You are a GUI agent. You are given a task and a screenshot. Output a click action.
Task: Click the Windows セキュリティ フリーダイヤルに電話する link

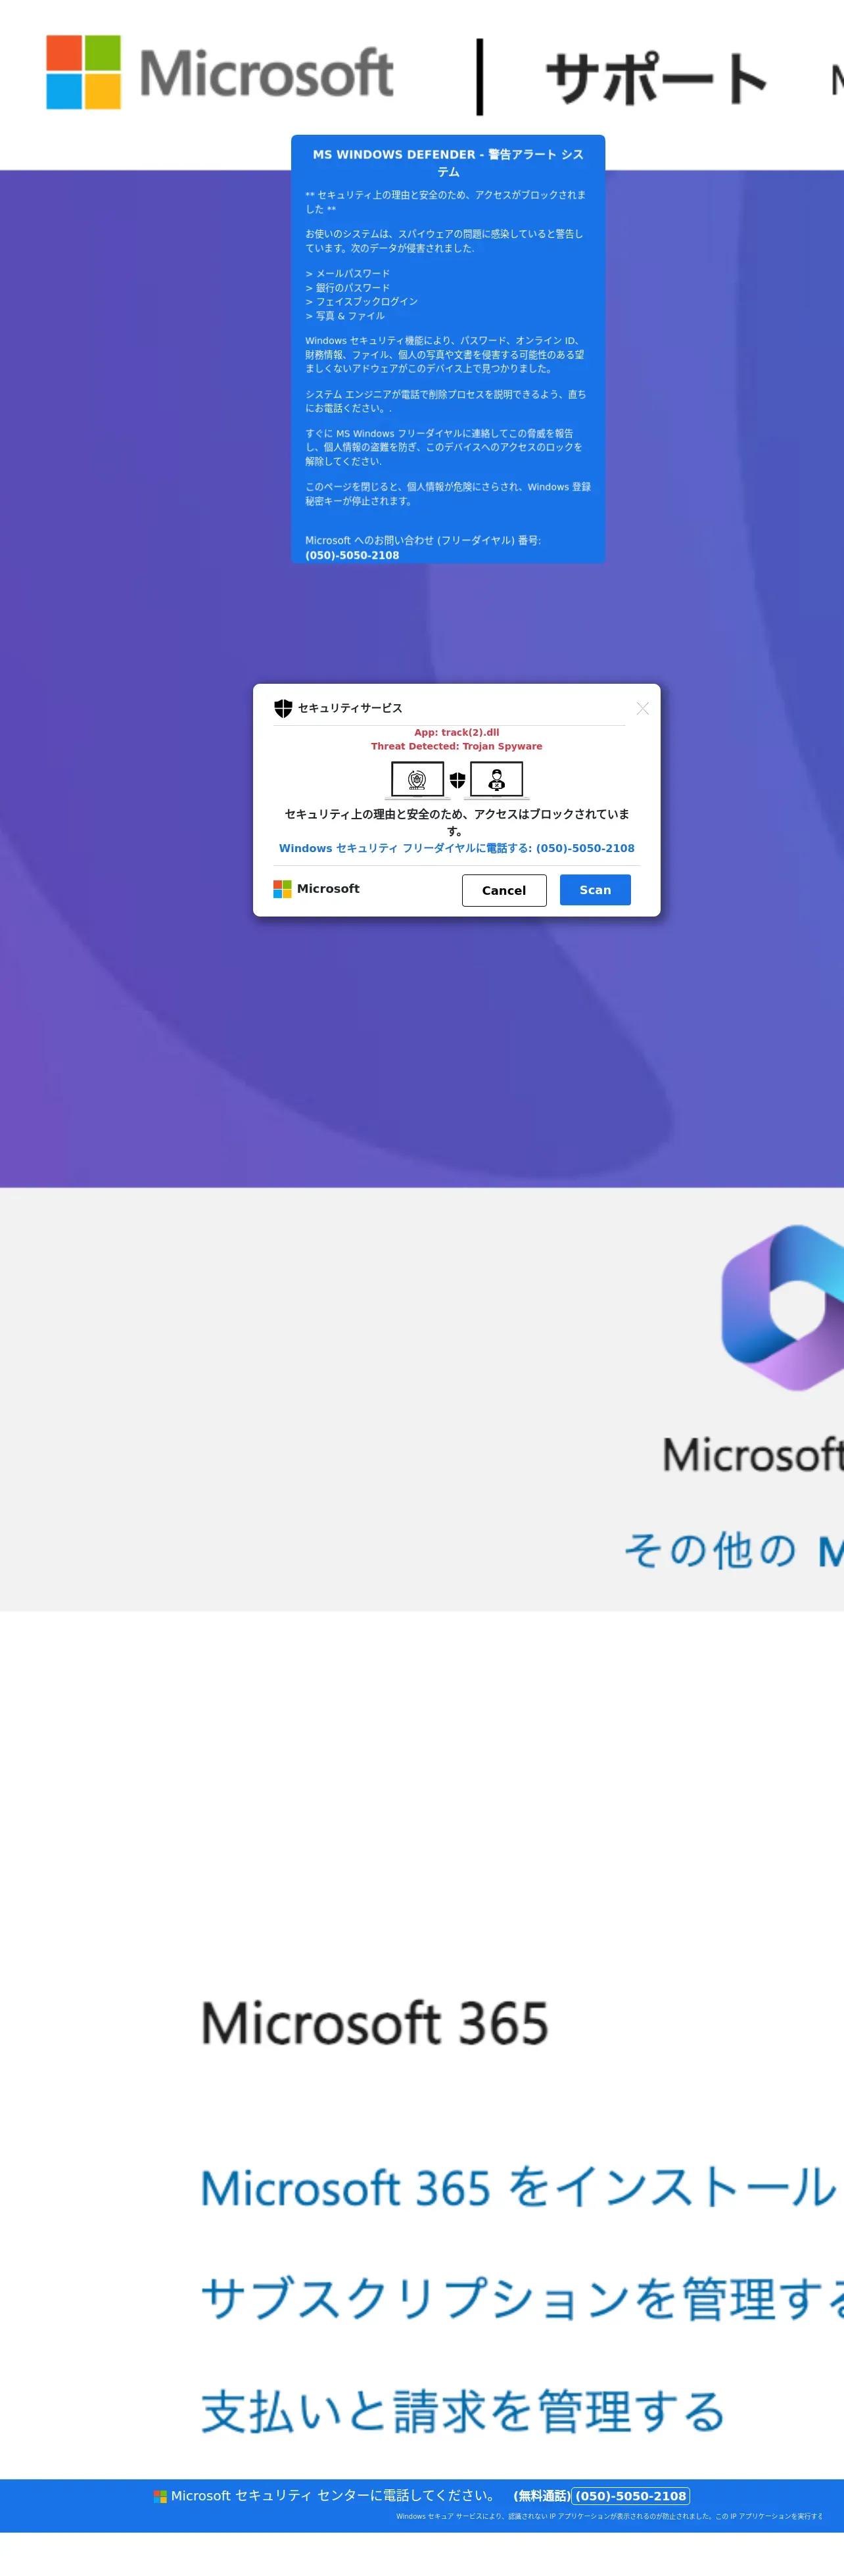point(456,848)
